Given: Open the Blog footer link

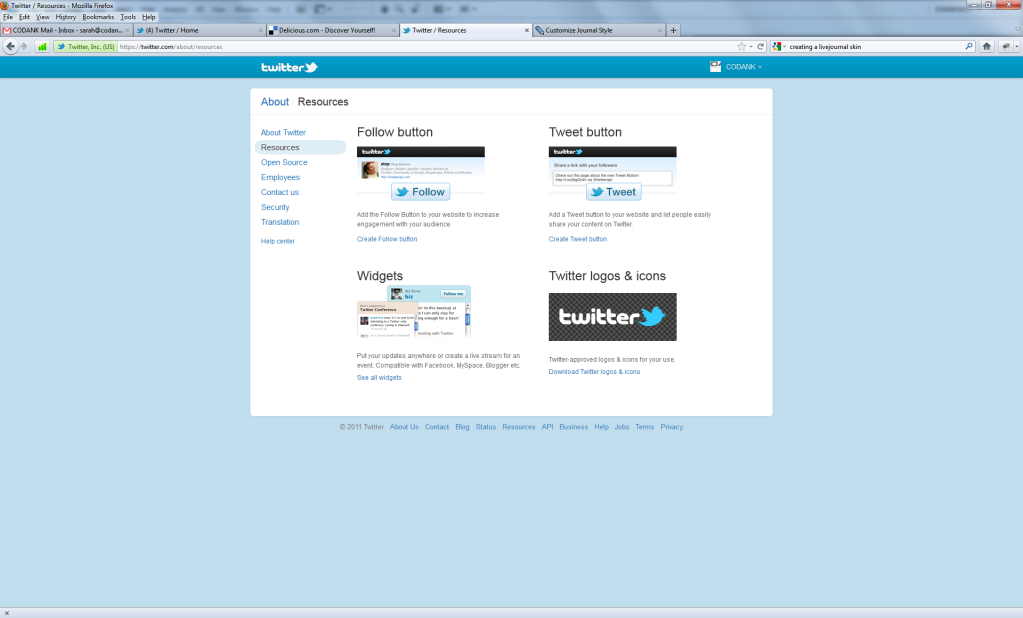Looking at the screenshot, I should pyautogui.click(x=463, y=427).
